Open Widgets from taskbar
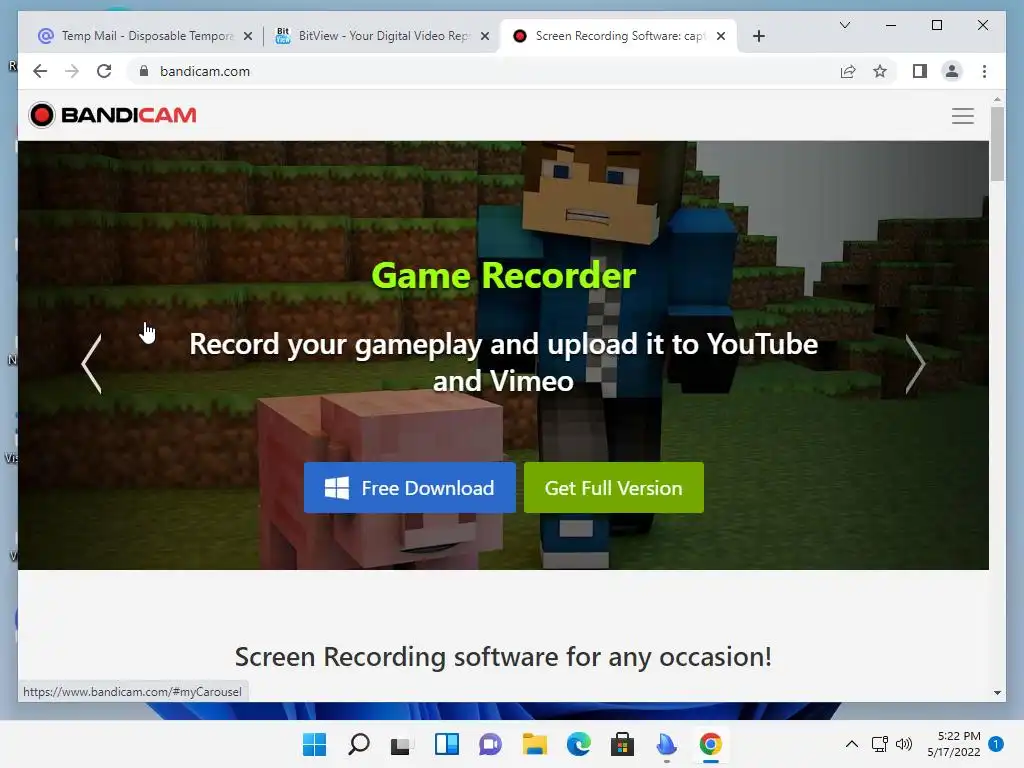 point(447,744)
